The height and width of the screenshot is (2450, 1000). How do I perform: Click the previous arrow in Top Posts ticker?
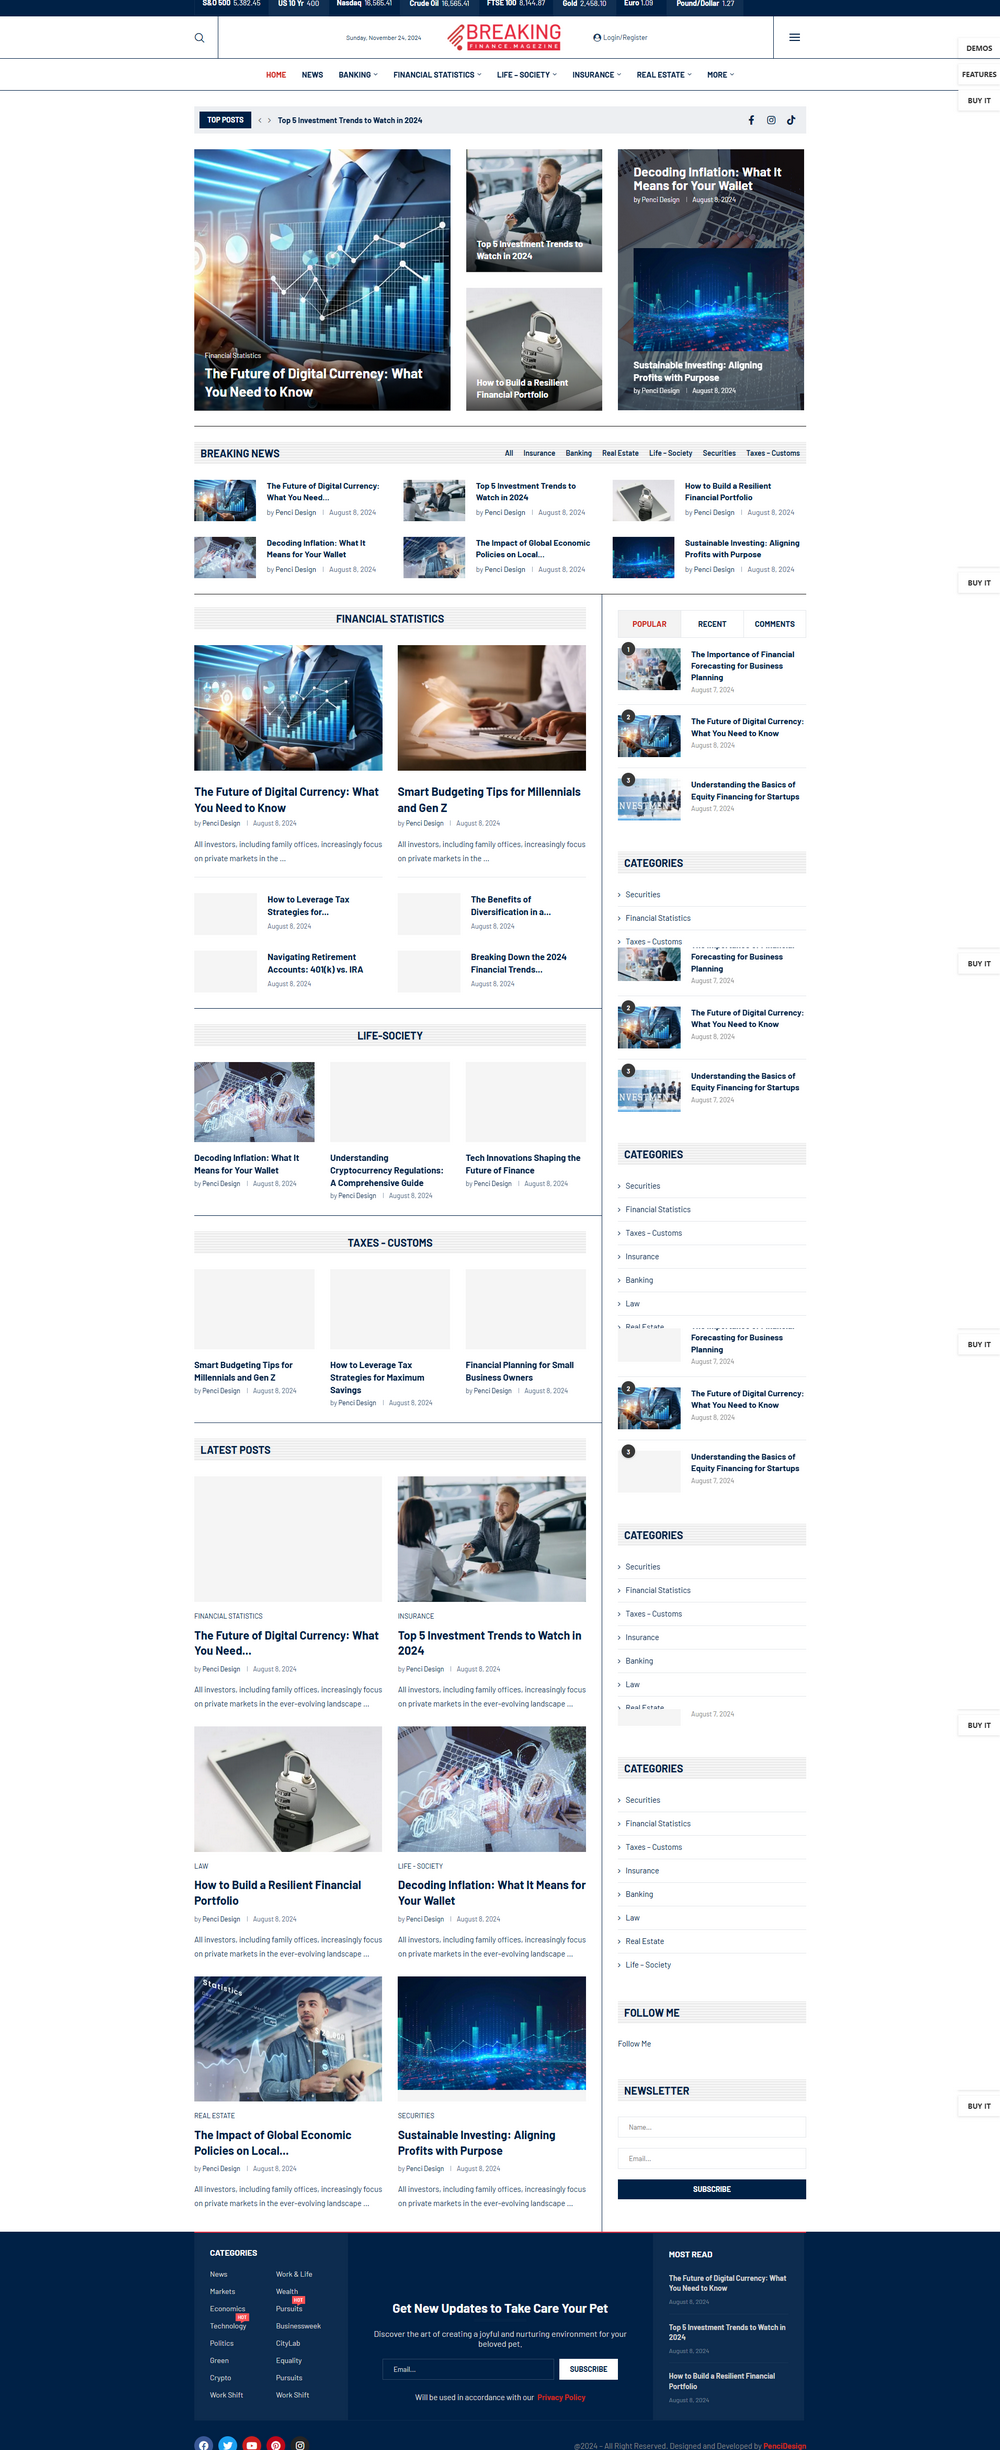tap(260, 120)
